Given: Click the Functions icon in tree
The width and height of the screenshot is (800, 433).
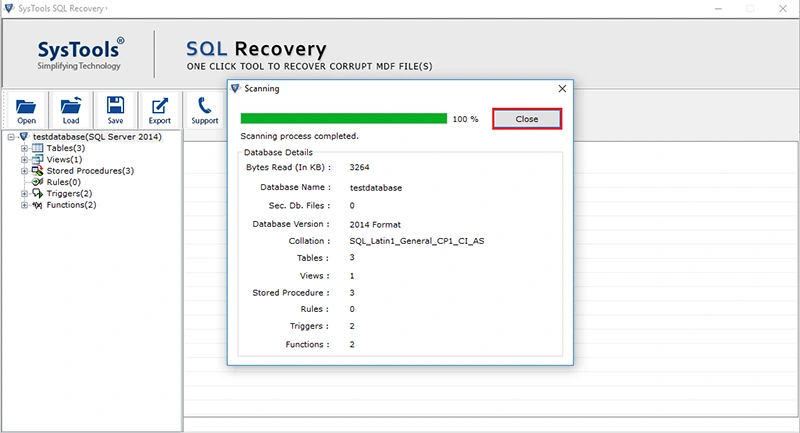Looking at the screenshot, I should 37,205.
